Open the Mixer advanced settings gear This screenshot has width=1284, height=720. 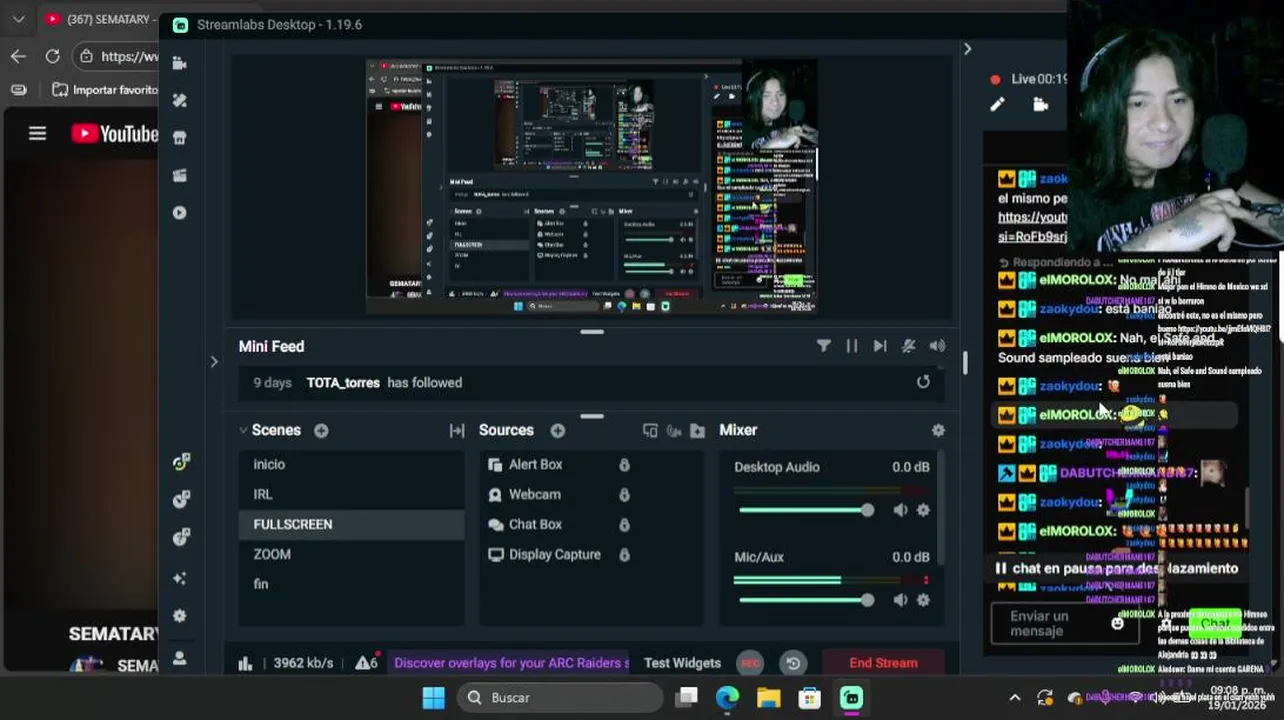938,430
